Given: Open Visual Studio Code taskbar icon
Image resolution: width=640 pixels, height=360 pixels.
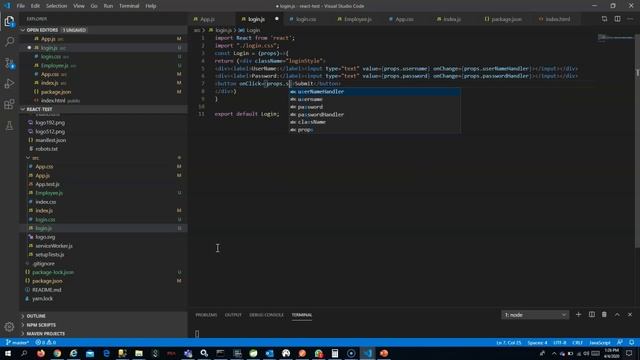Looking at the screenshot, I should point(367,353).
